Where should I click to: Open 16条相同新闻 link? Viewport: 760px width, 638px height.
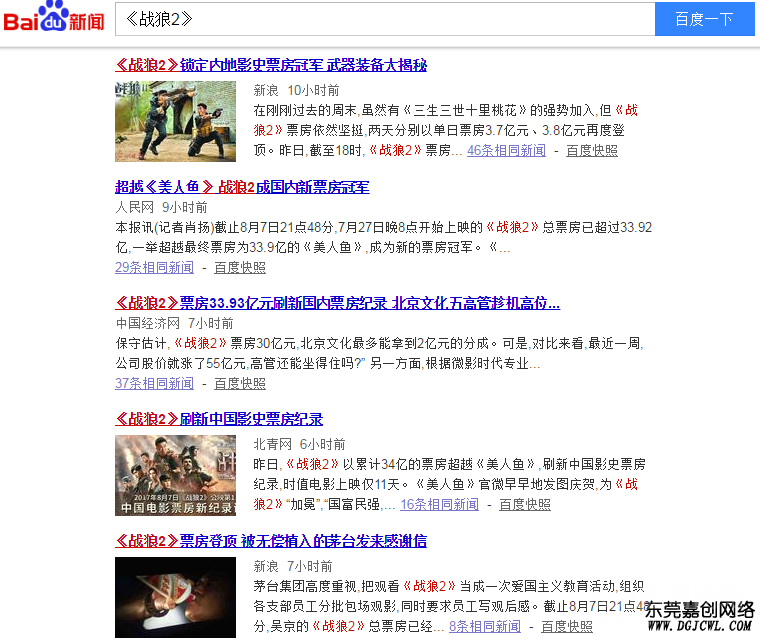point(439,505)
